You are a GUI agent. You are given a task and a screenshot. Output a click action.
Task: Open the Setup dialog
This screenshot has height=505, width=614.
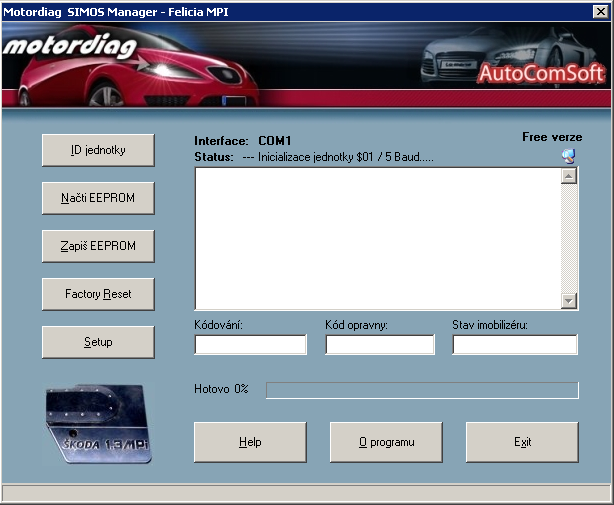tap(98, 342)
